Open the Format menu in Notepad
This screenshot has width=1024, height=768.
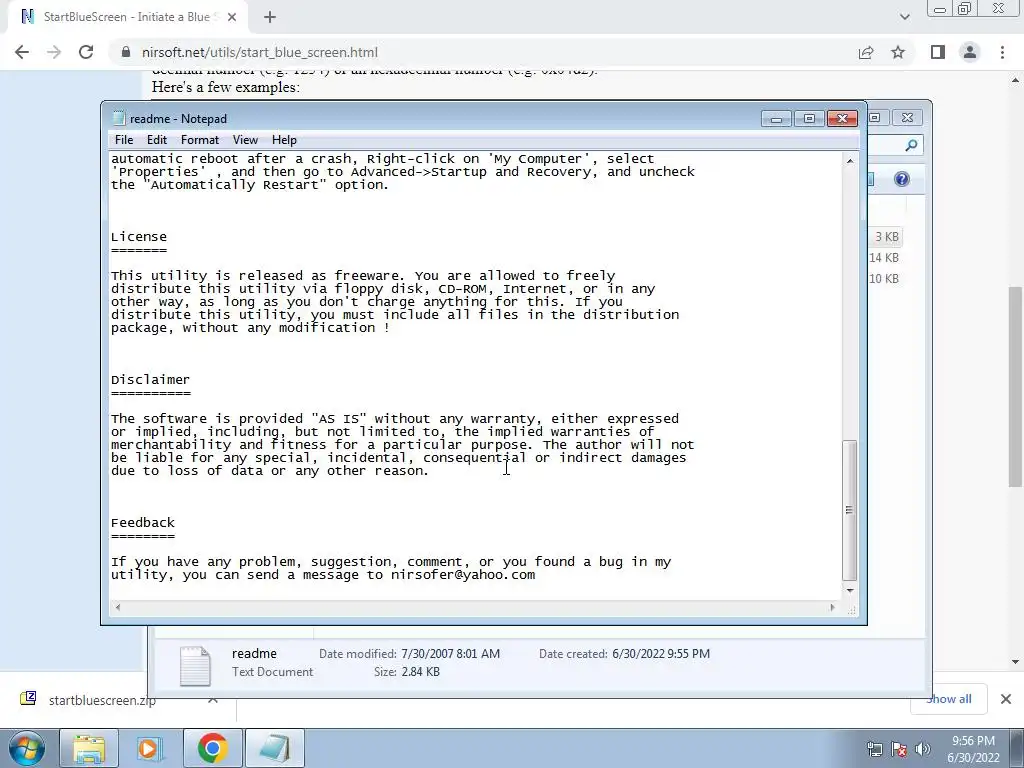pyautogui.click(x=200, y=140)
